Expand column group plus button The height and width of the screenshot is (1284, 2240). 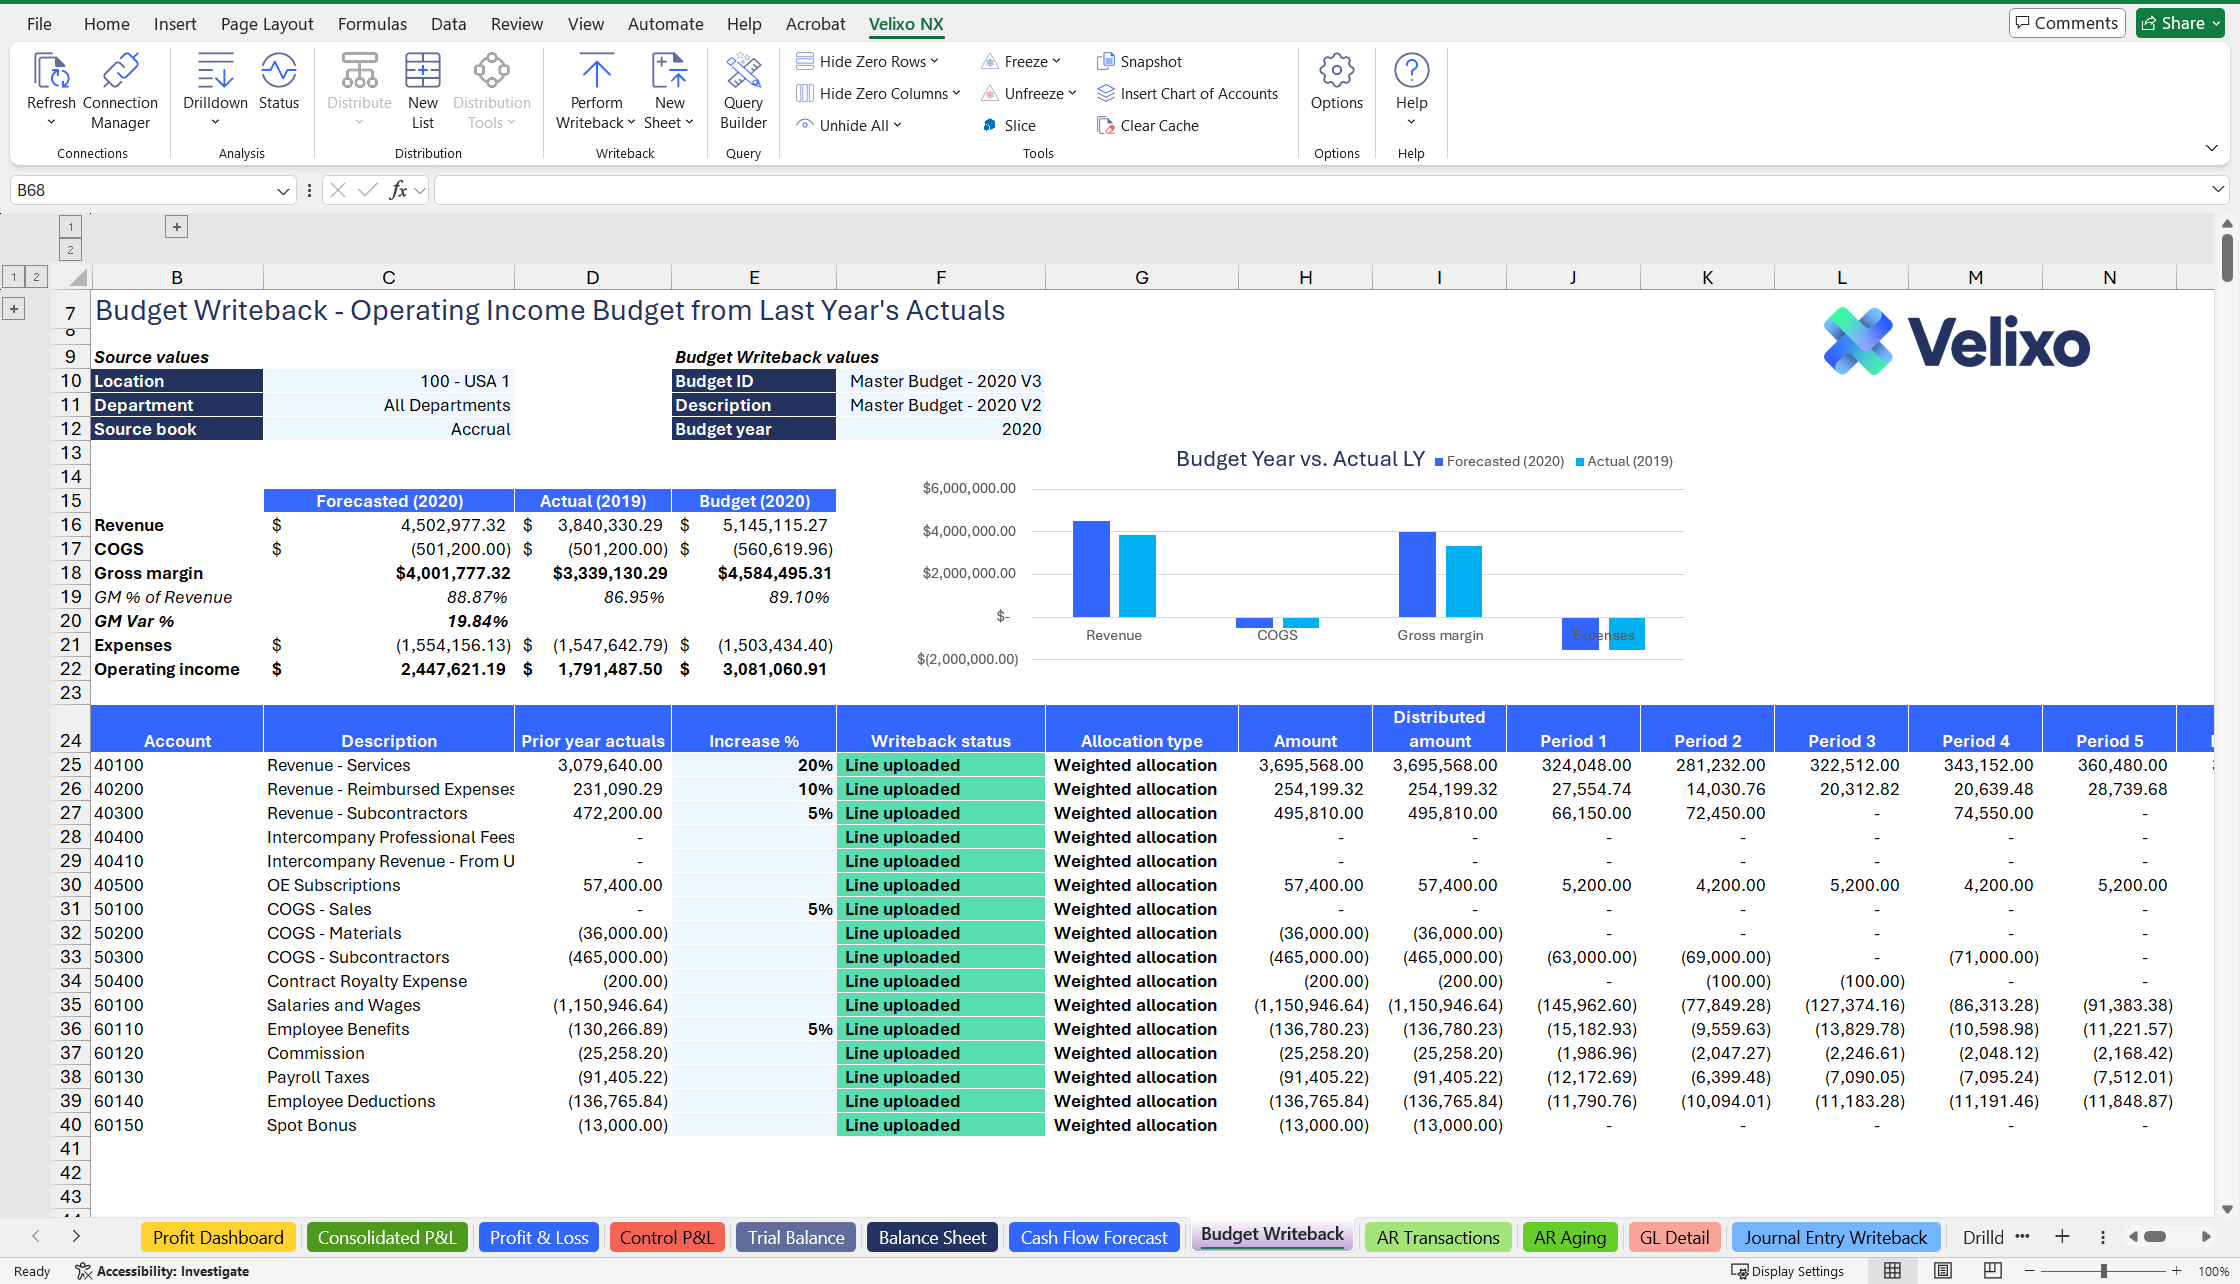click(x=176, y=227)
